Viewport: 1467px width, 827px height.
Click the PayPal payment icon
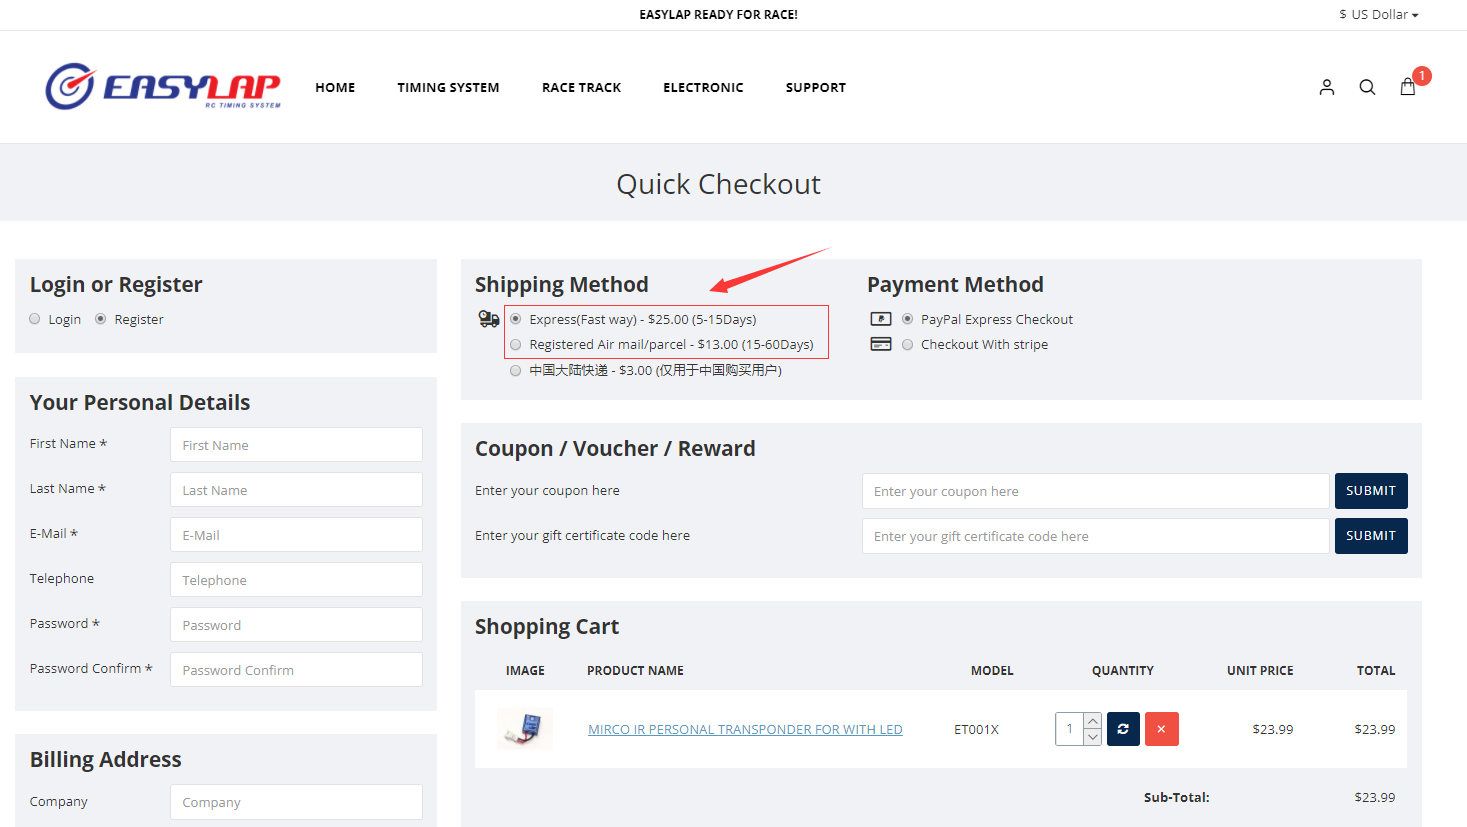pyautogui.click(x=881, y=319)
